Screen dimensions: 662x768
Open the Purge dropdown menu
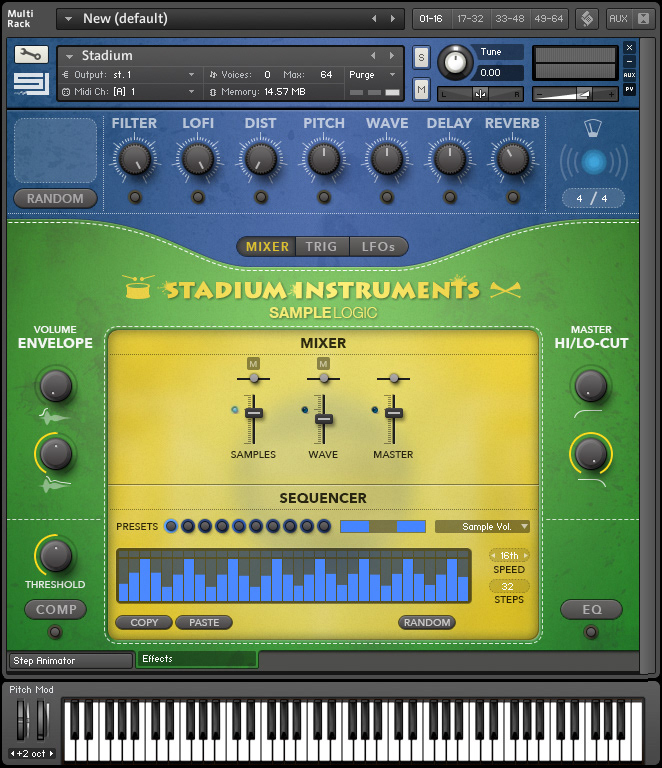[x=392, y=75]
